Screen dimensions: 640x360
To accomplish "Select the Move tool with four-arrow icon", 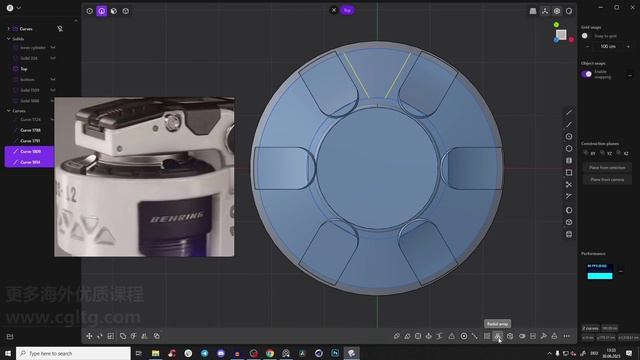I will (x=89, y=336).
